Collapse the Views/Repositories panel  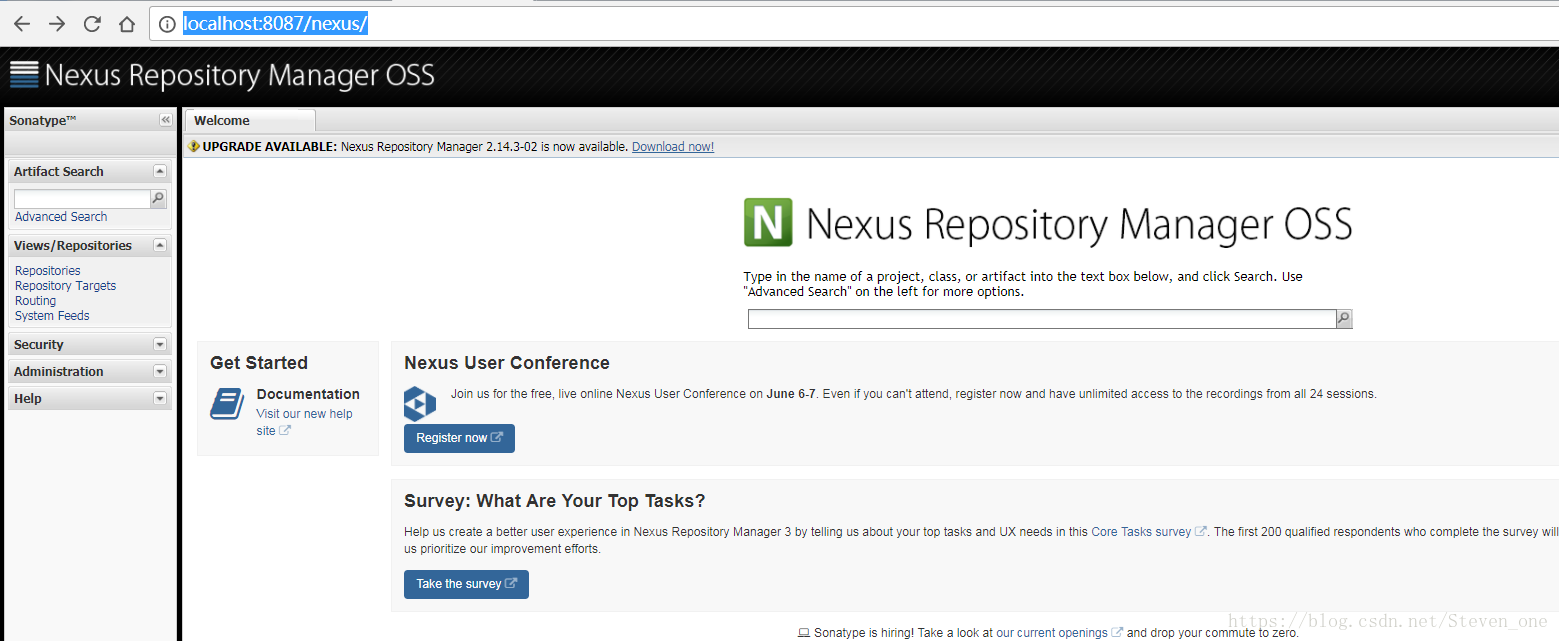160,245
